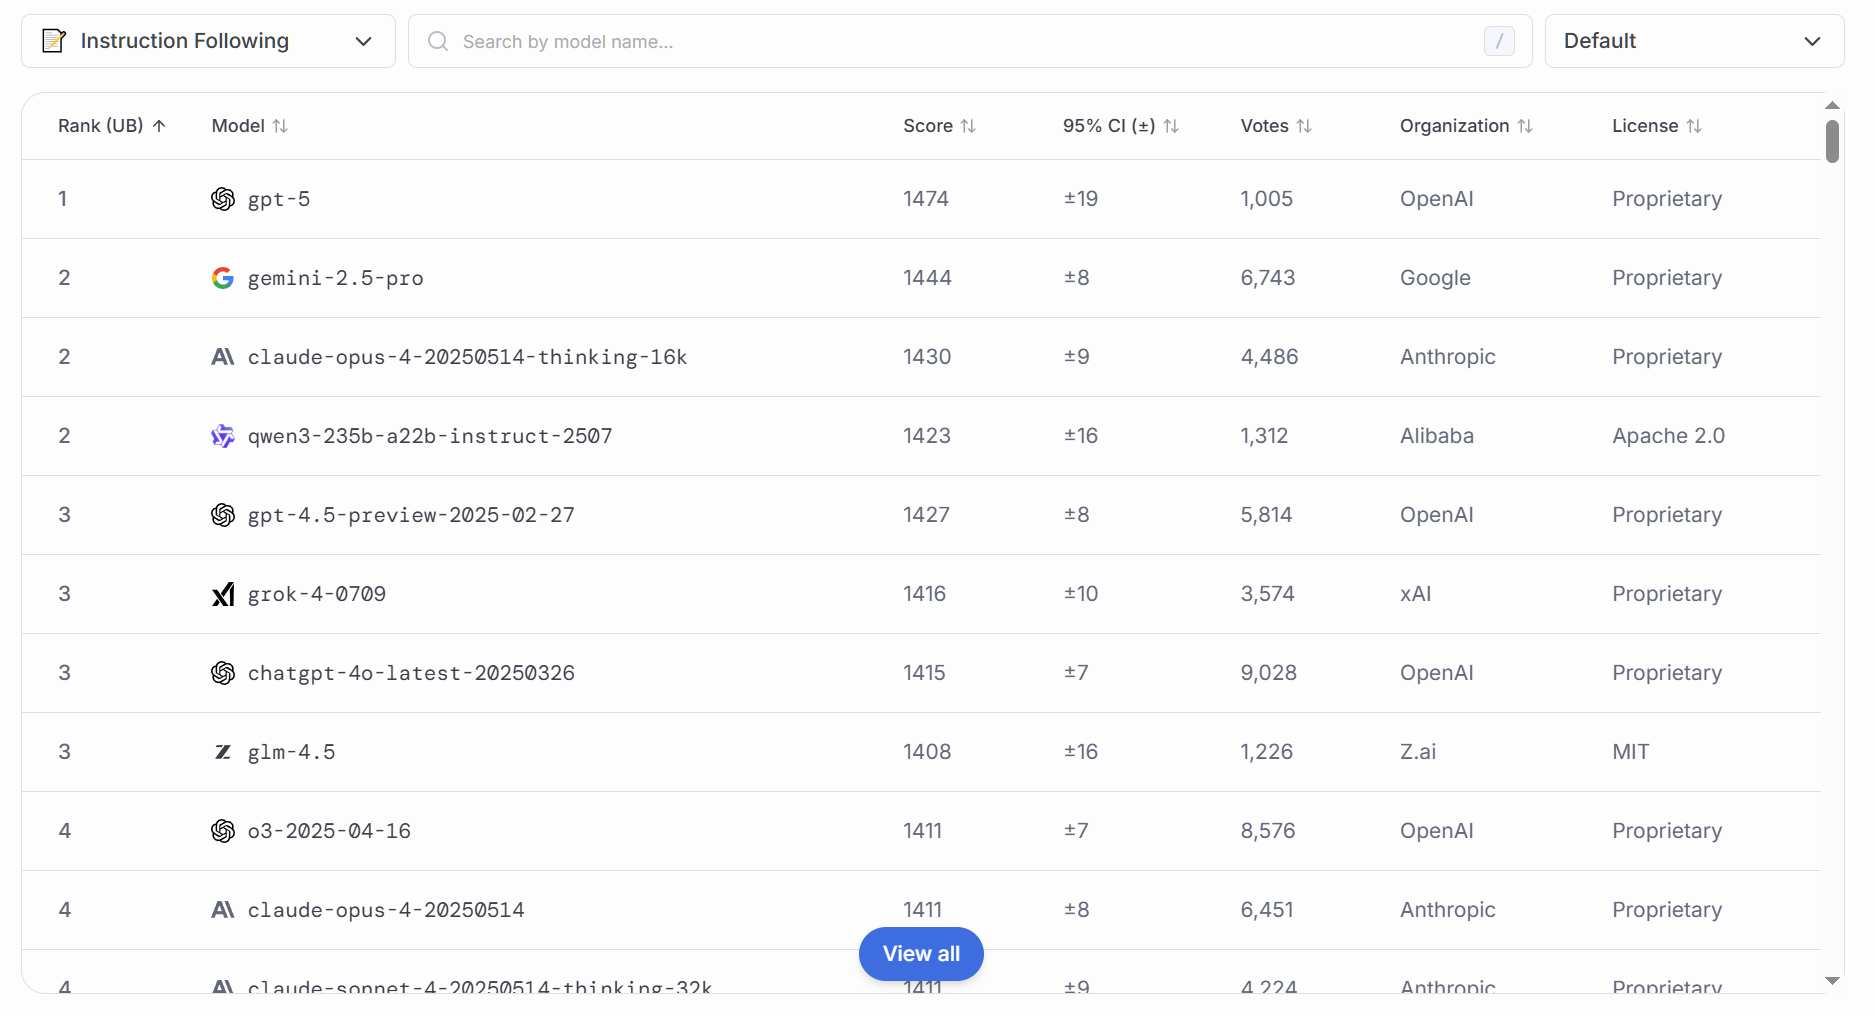Viewport: 1875px width, 1016px height.
Task: Click the score 1474 for gpt-5
Action: [x=926, y=199]
